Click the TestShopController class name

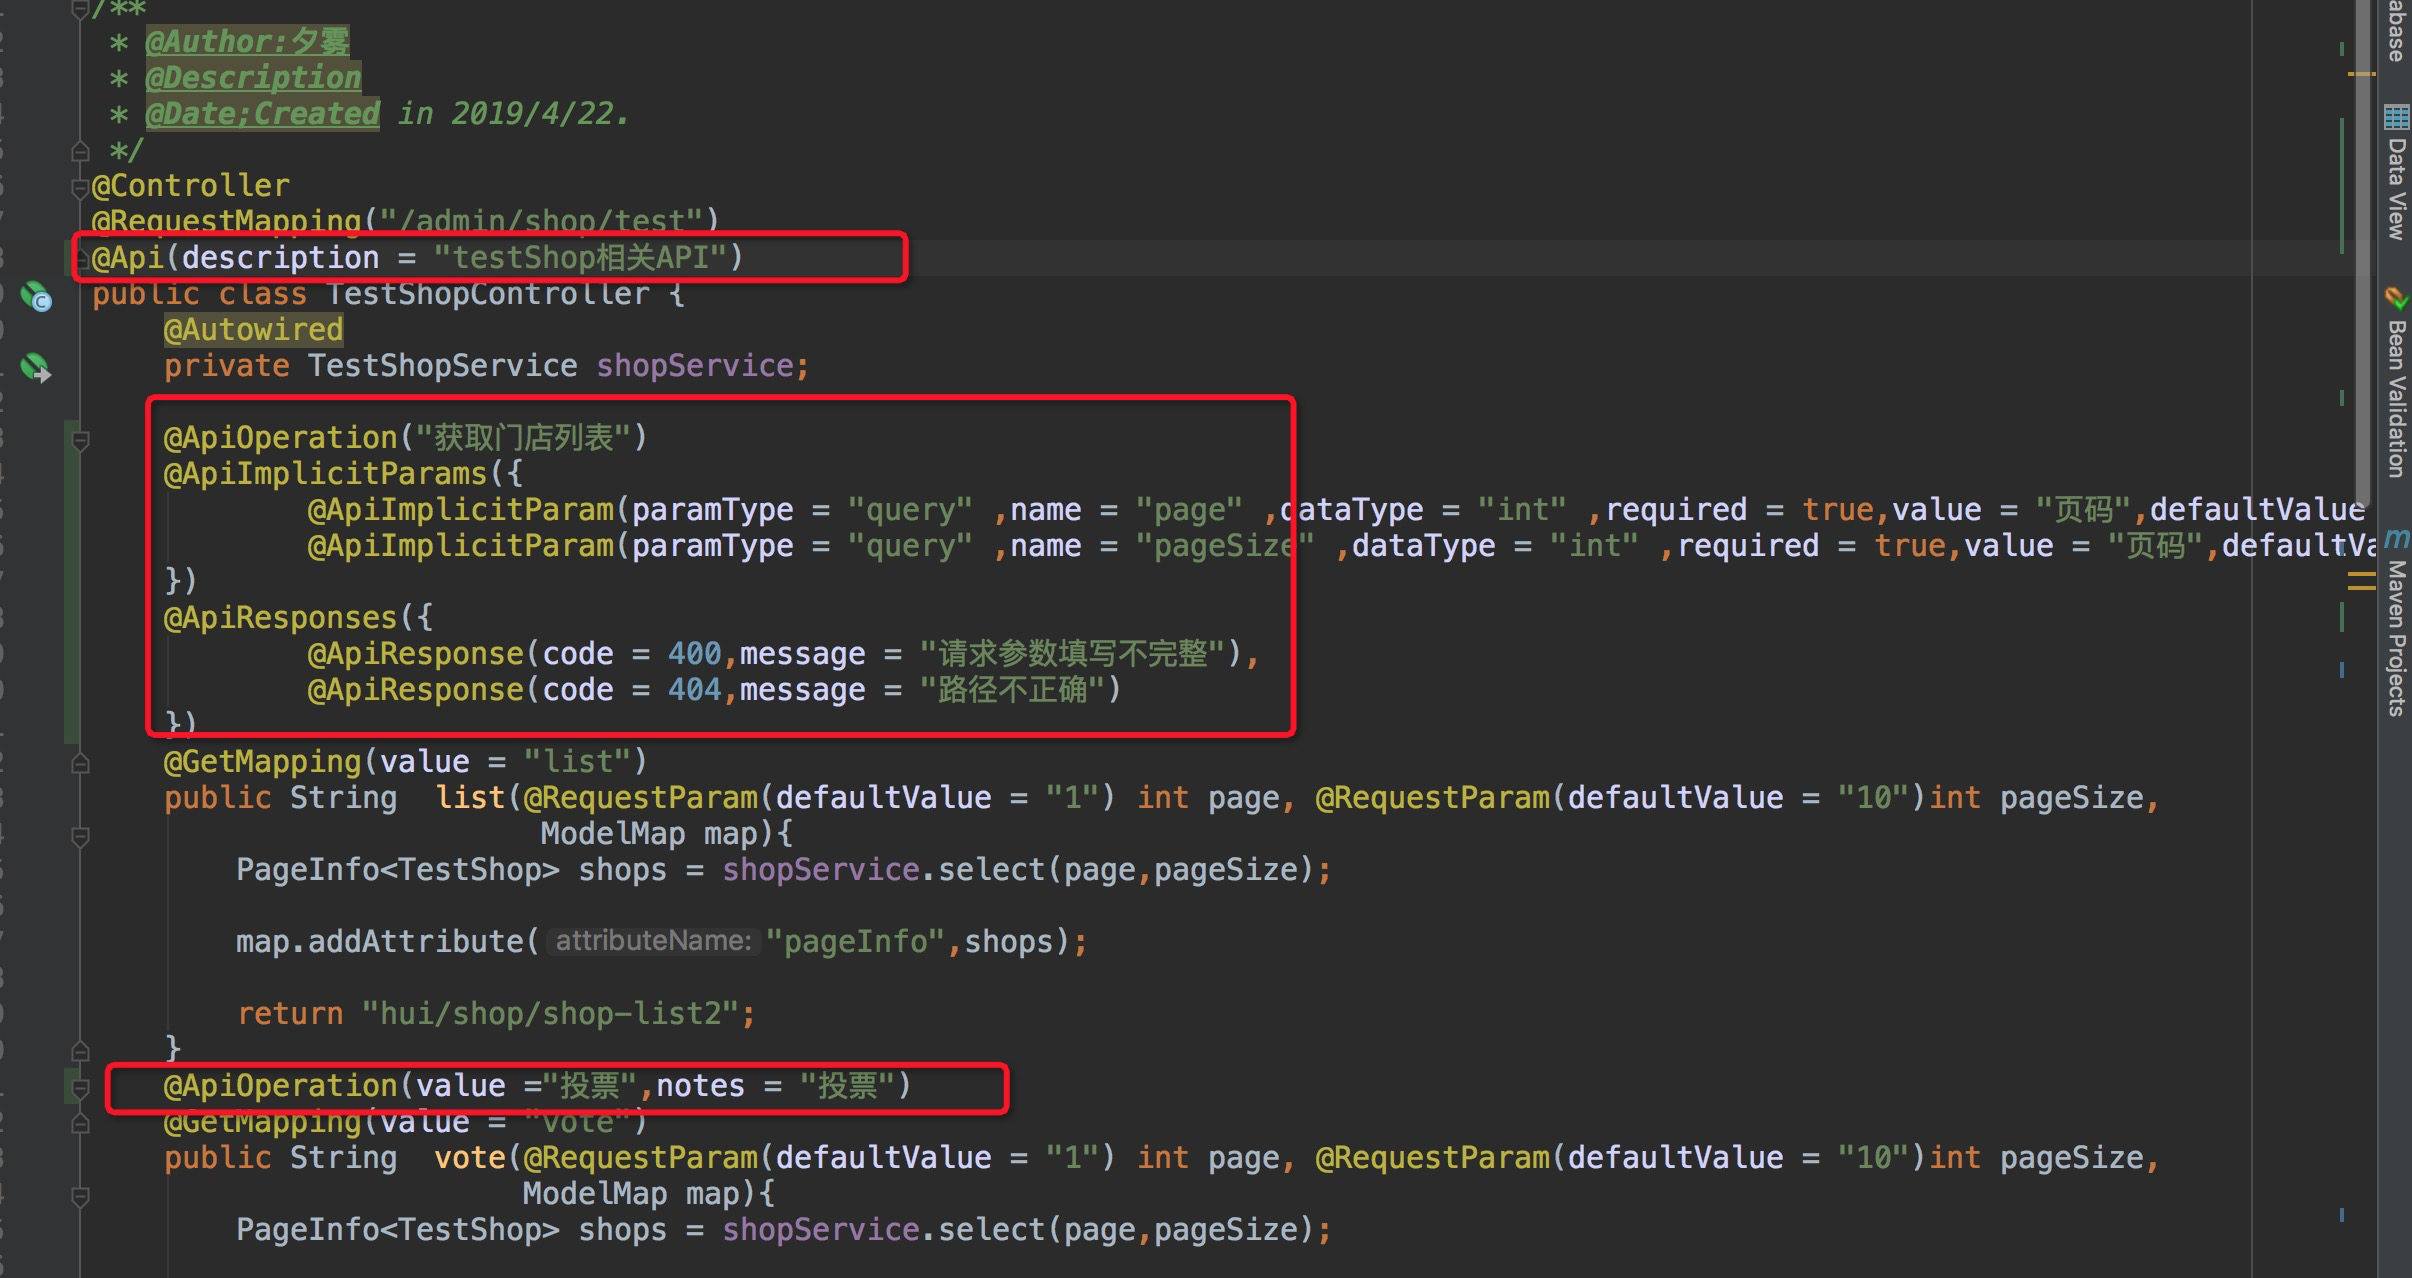pyautogui.click(x=488, y=294)
